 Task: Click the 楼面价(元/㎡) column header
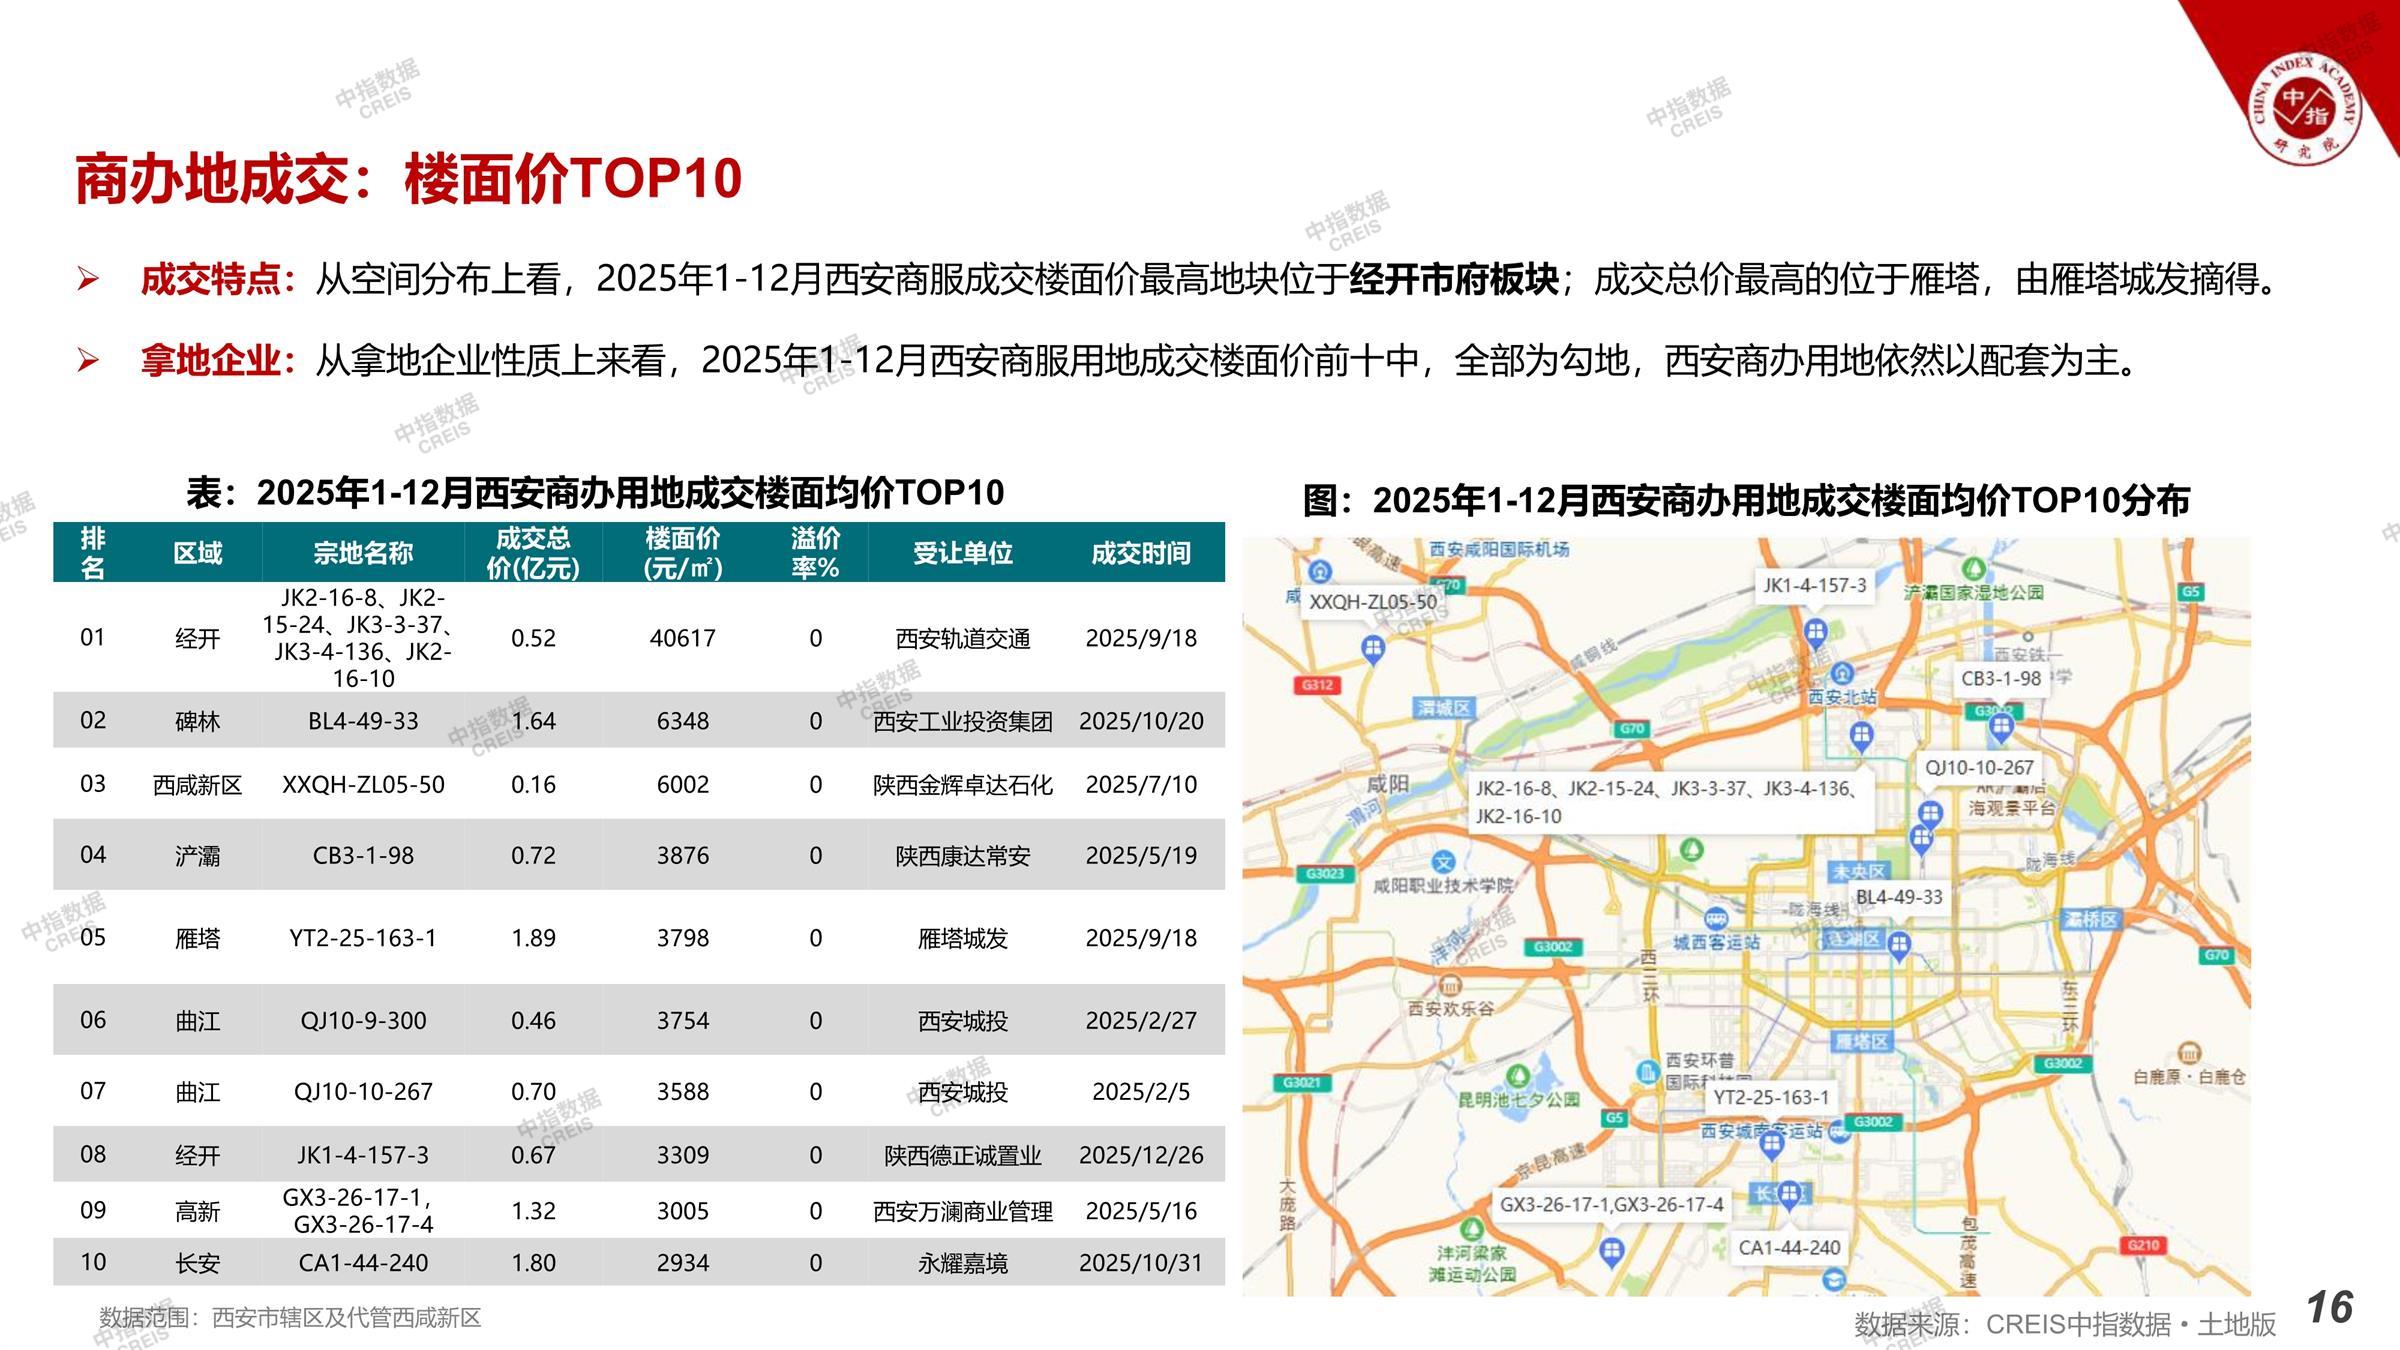point(682,553)
